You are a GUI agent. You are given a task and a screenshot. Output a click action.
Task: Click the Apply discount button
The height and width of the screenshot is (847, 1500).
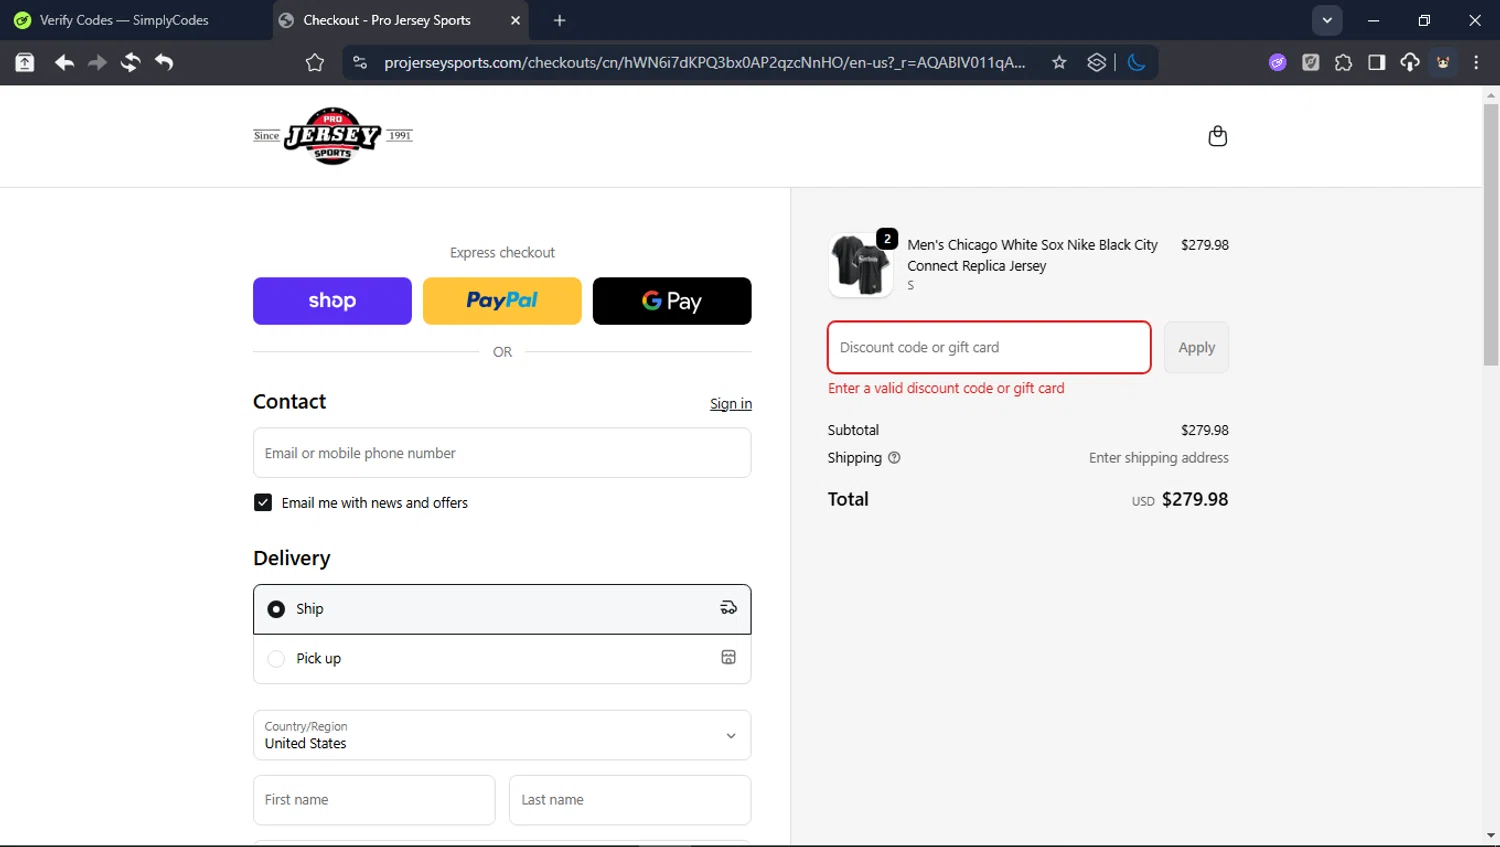(x=1196, y=347)
